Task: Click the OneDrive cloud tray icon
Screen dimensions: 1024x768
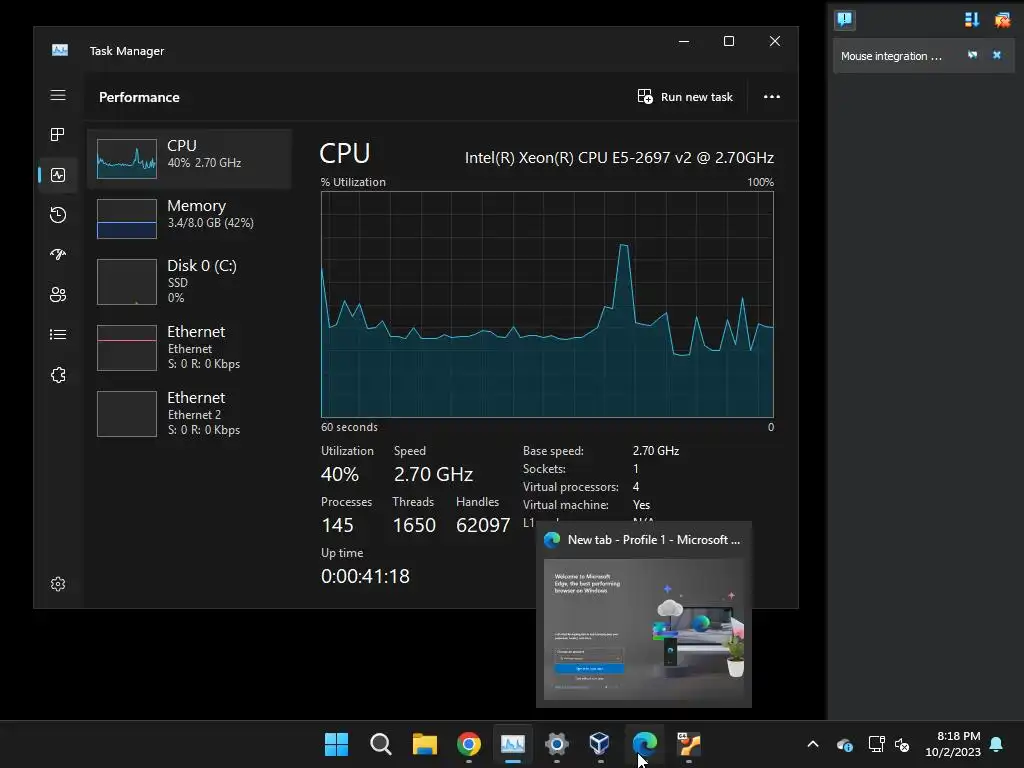Action: coord(844,744)
